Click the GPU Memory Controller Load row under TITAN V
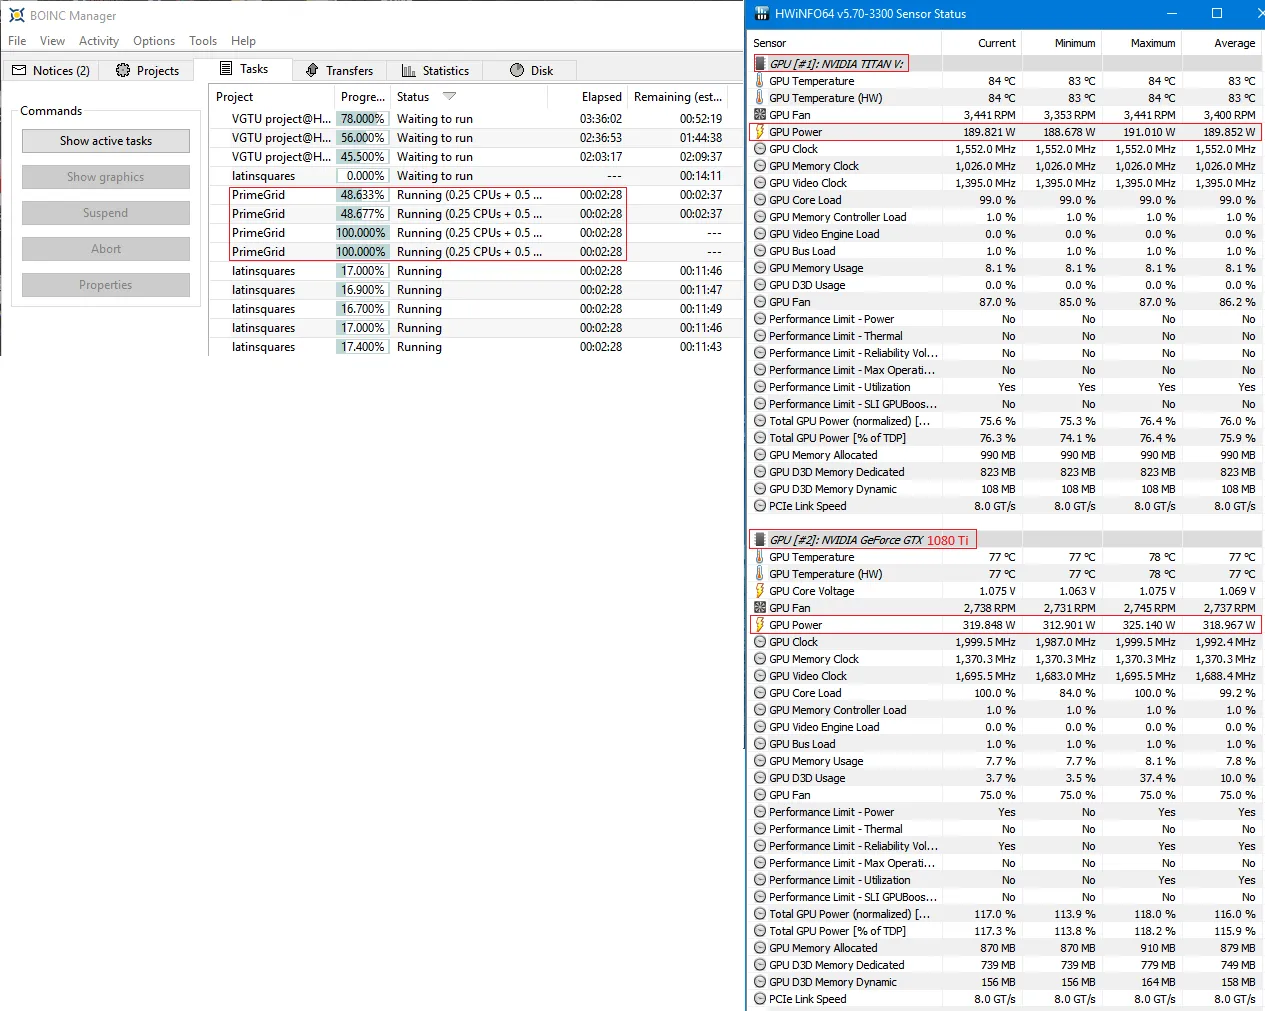Screen dimensions: 1265x1011 [1005, 217]
